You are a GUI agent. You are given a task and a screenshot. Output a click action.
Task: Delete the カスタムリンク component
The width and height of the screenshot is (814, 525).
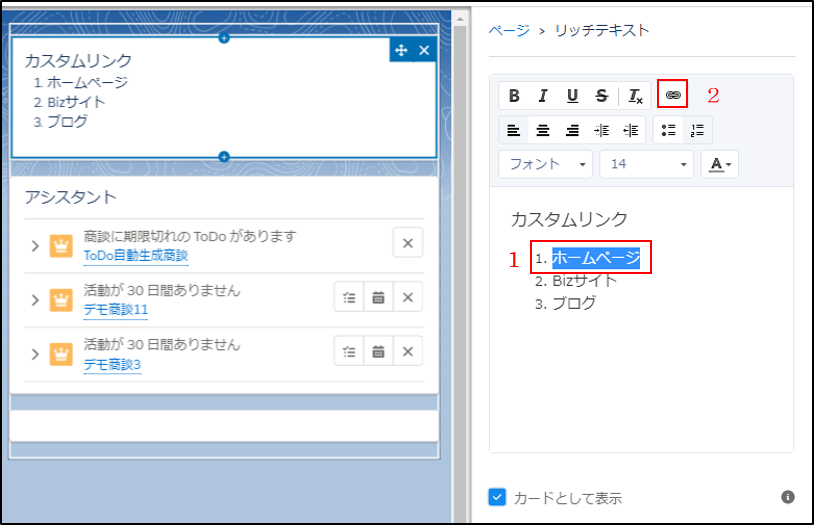pyautogui.click(x=424, y=50)
